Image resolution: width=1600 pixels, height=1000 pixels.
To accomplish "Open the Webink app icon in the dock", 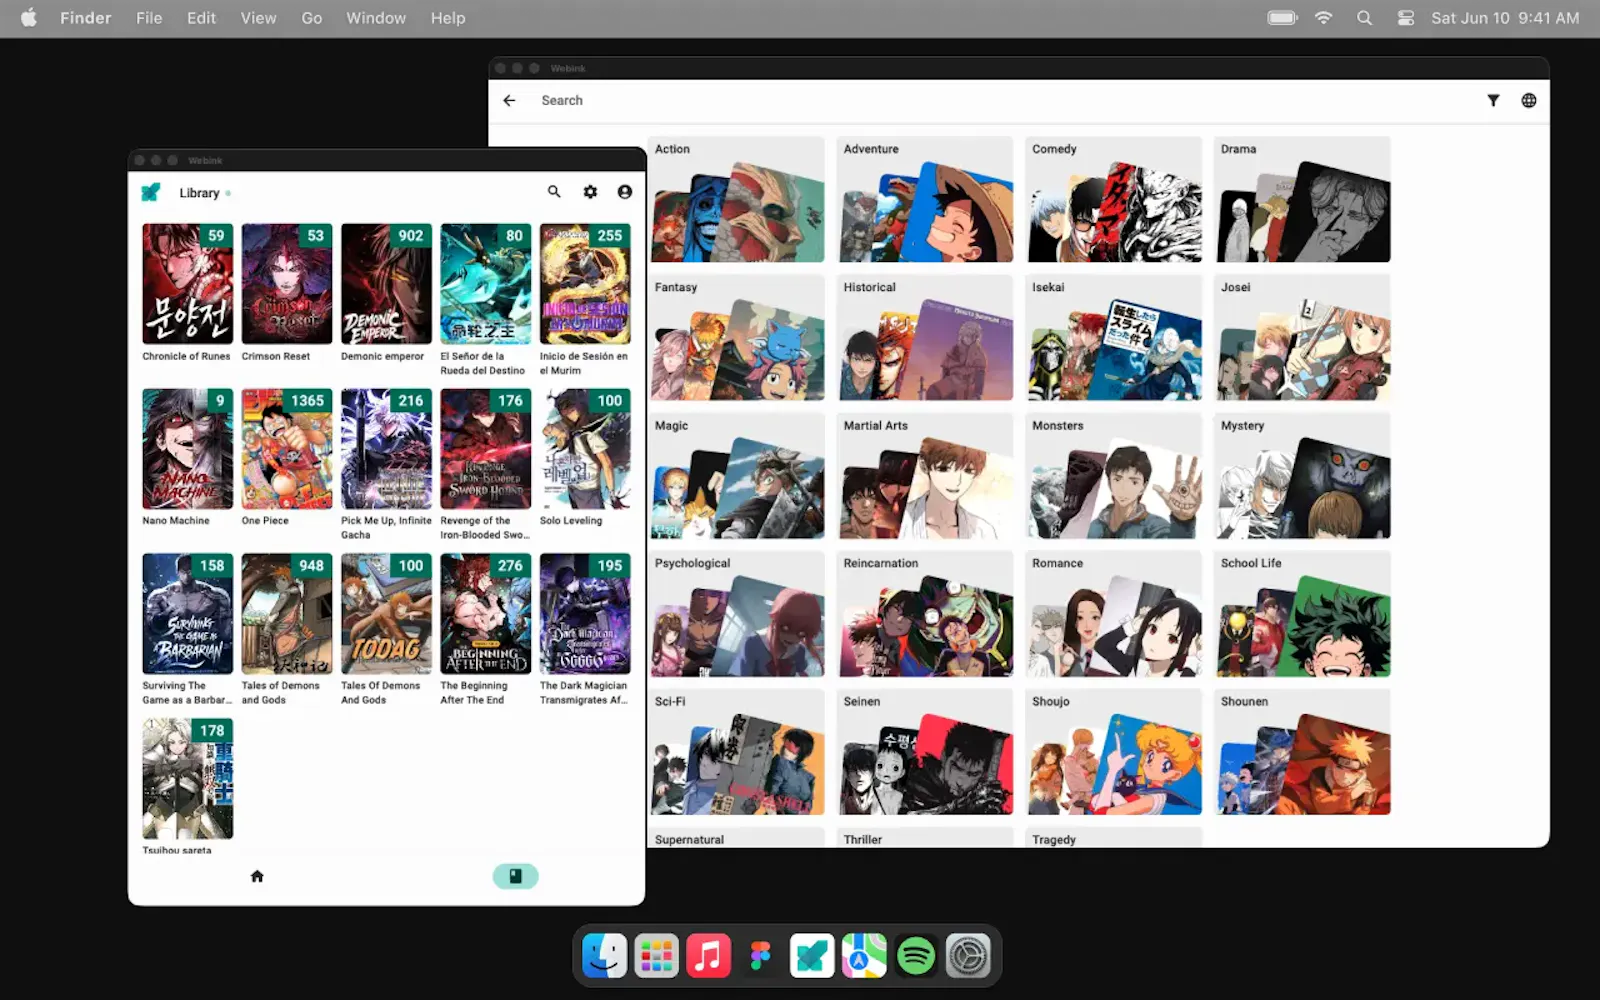I will (x=812, y=956).
